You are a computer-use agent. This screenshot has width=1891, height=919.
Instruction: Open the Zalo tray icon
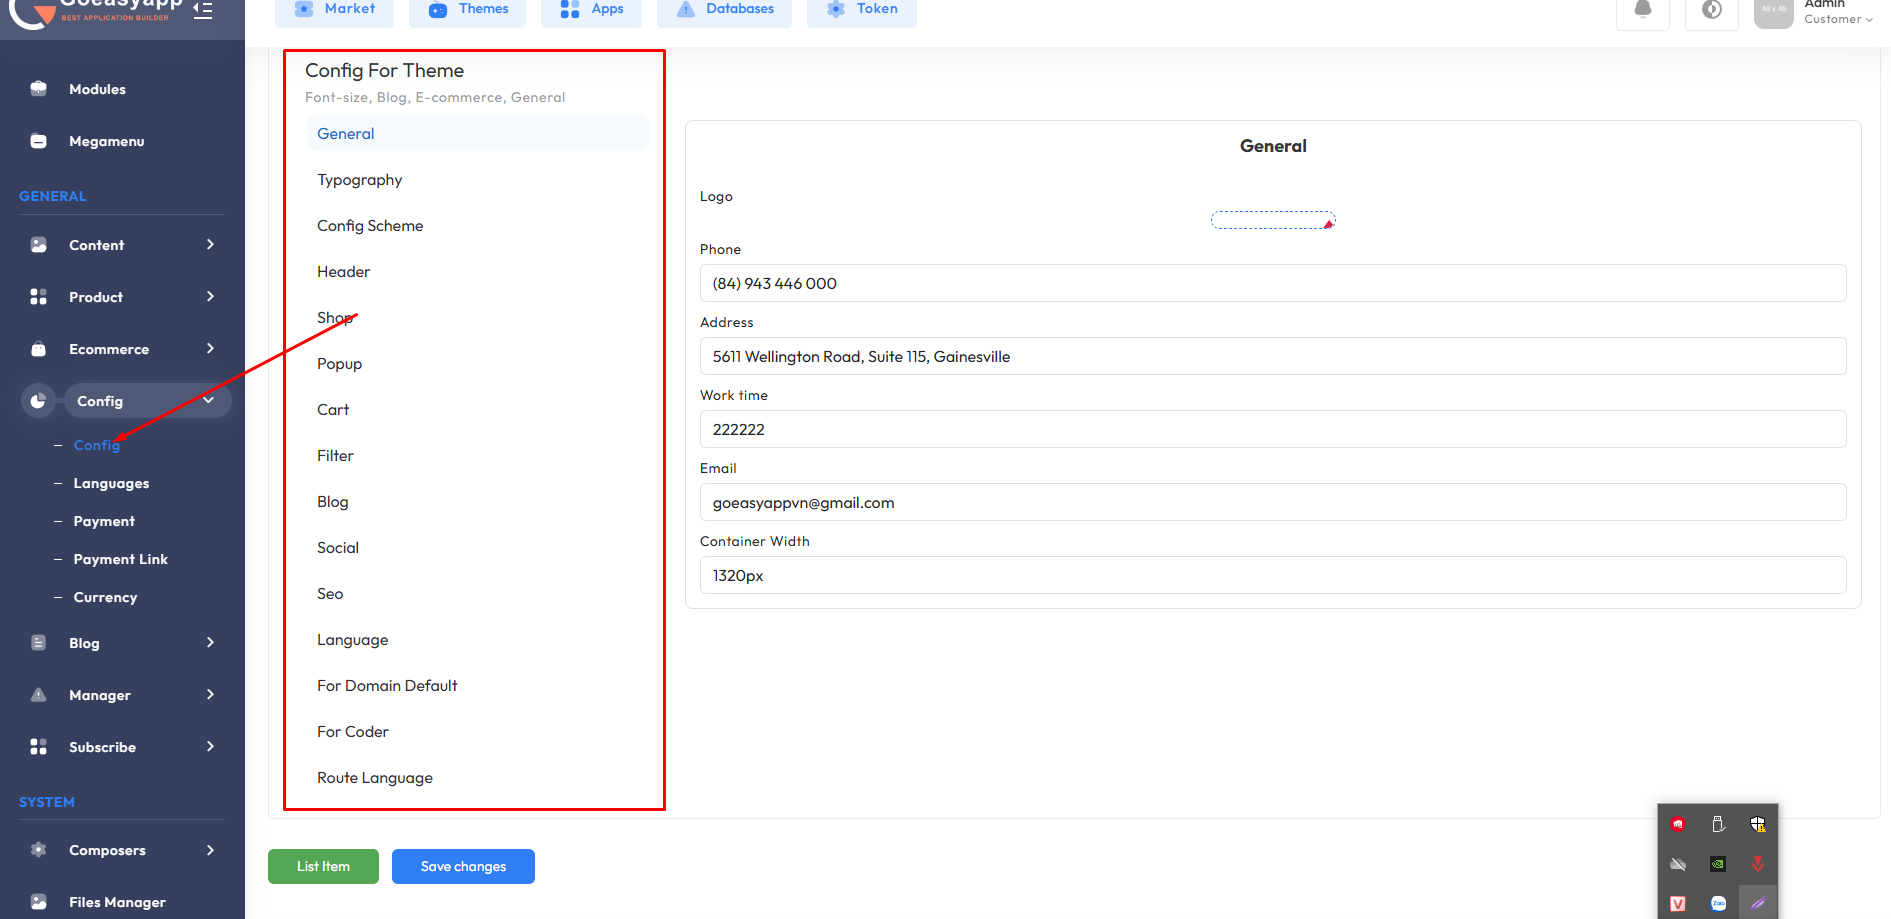click(1718, 903)
